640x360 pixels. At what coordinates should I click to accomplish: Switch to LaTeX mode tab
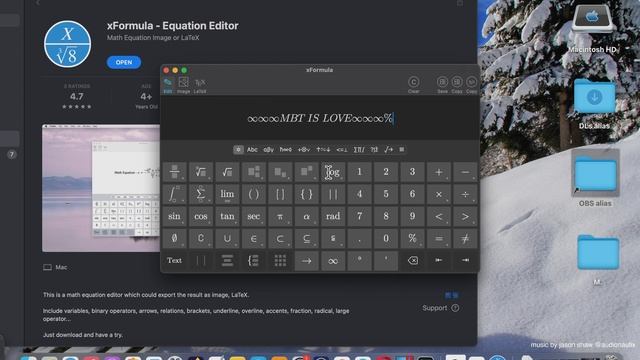200,86
